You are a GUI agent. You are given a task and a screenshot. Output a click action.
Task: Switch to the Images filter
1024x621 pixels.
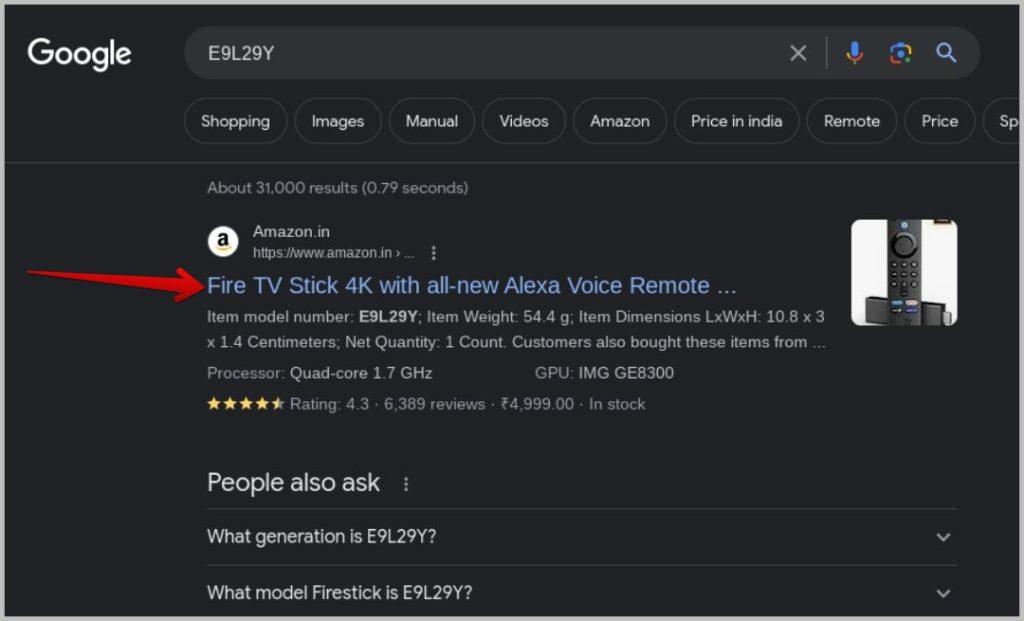338,121
